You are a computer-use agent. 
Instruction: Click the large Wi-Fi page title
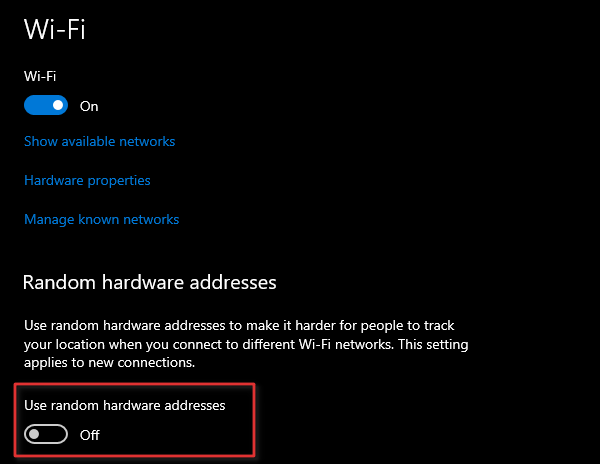point(54,28)
